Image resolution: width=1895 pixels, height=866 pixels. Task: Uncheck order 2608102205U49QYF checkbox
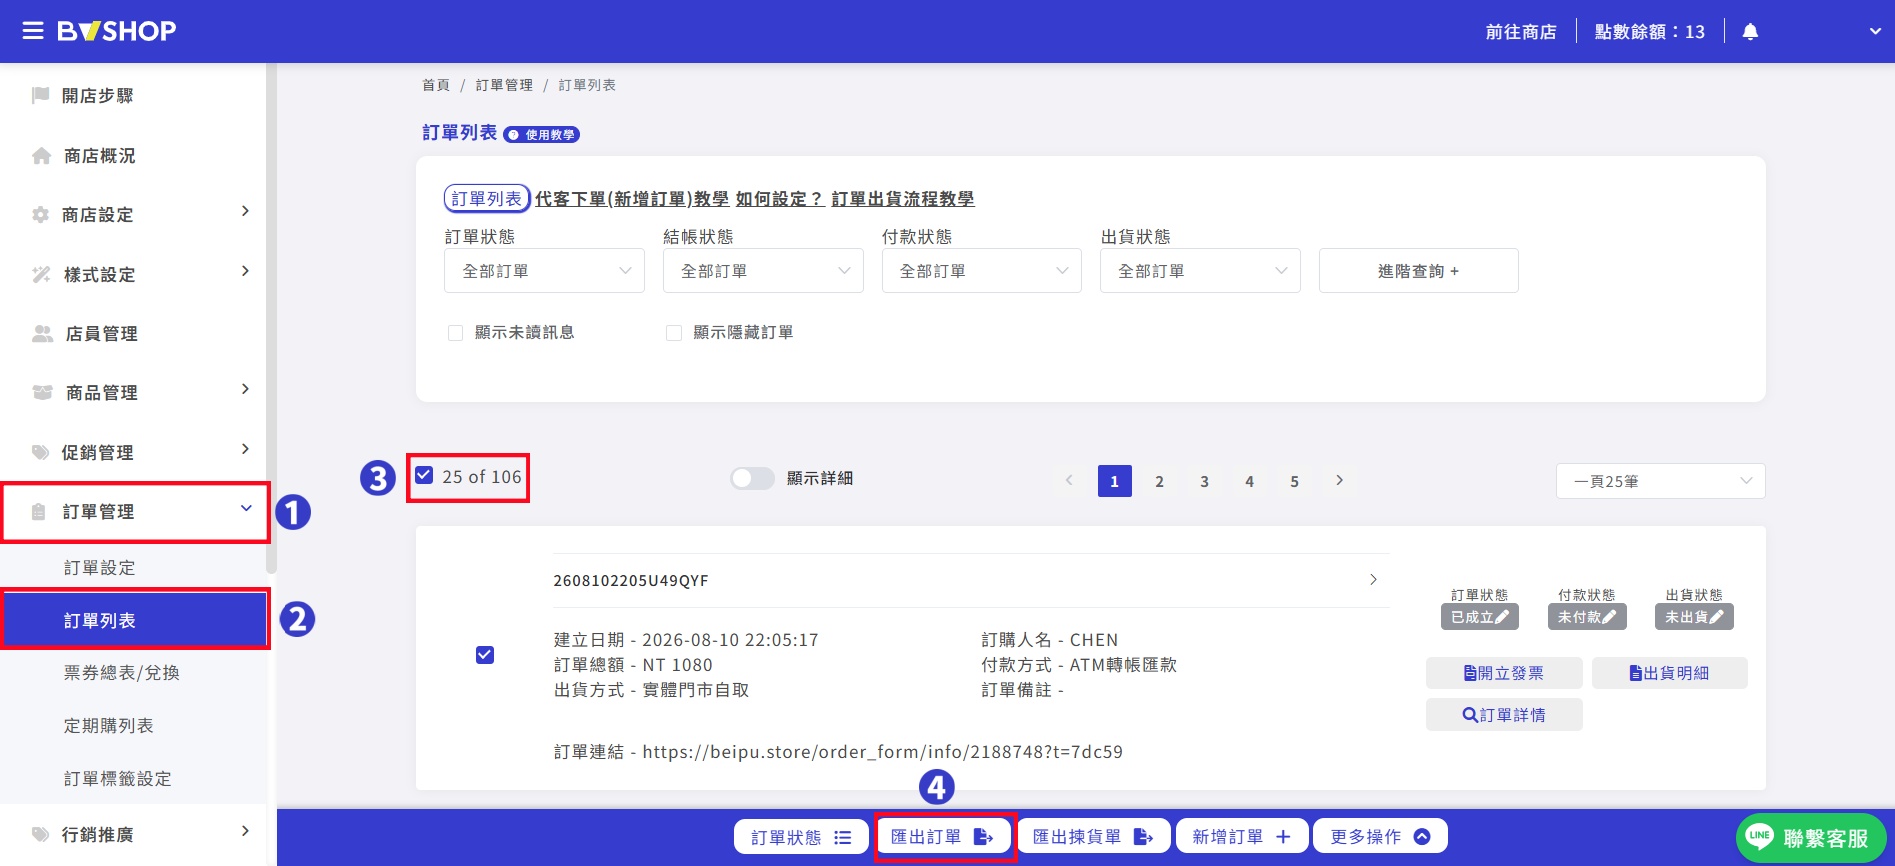tap(485, 655)
